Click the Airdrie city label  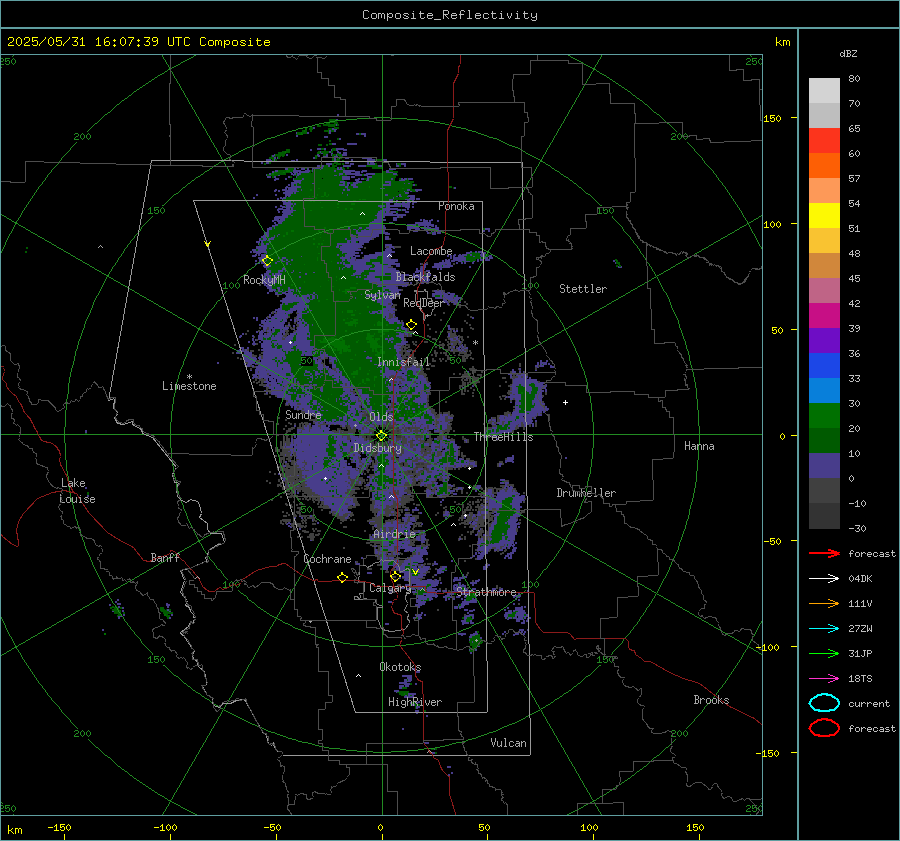(x=394, y=534)
